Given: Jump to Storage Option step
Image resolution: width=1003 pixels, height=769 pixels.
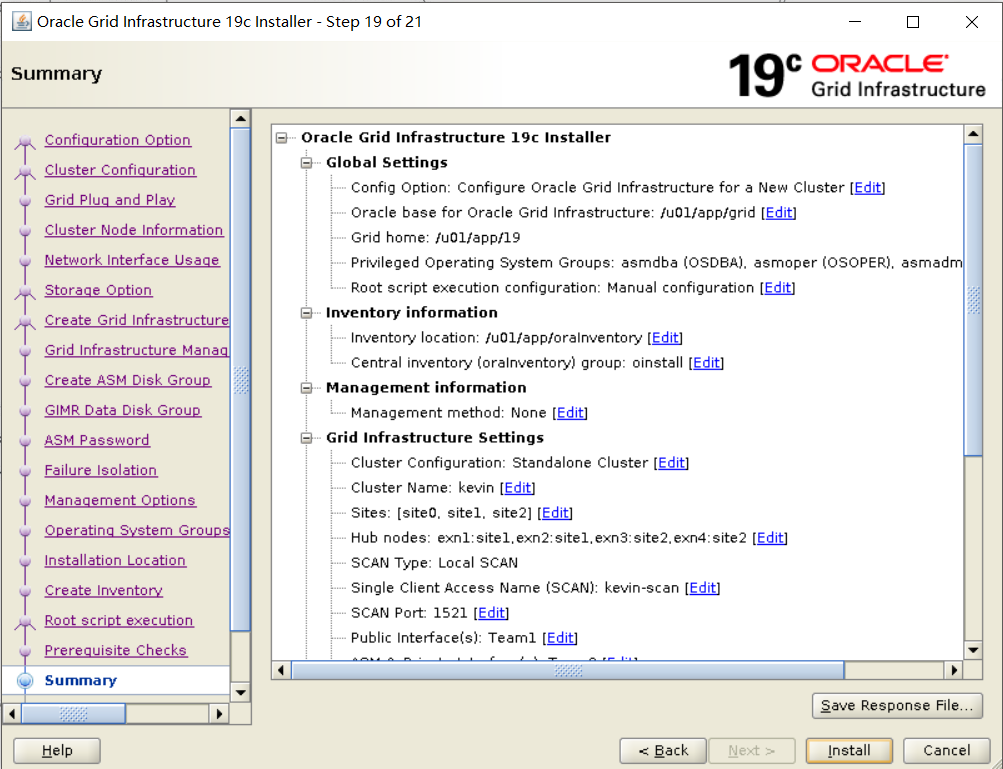Looking at the screenshot, I should click(x=99, y=290).
